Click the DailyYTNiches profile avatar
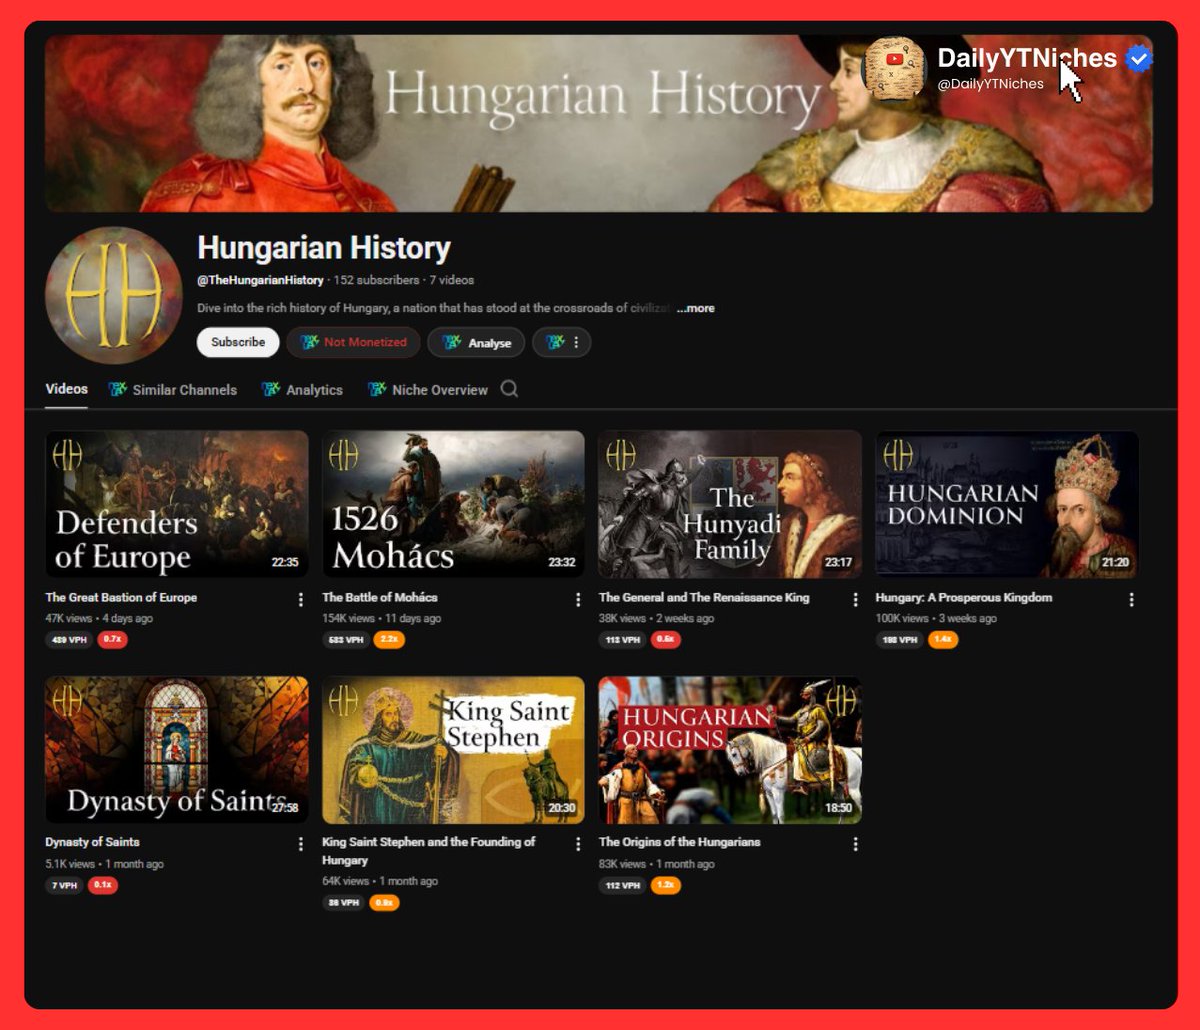The width and height of the screenshot is (1200, 1030). pyautogui.click(x=895, y=68)
